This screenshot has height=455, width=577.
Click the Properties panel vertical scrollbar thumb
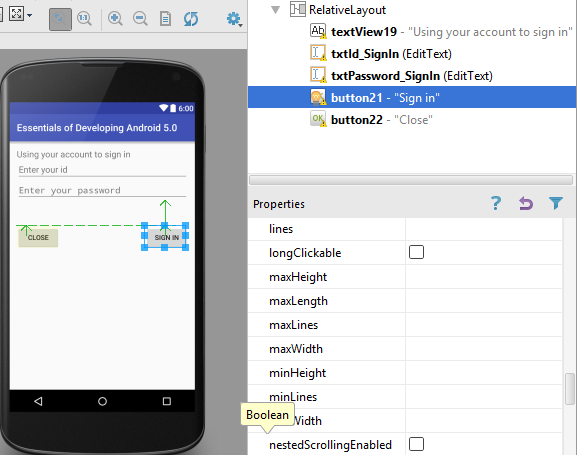click(x=570, y=389)
